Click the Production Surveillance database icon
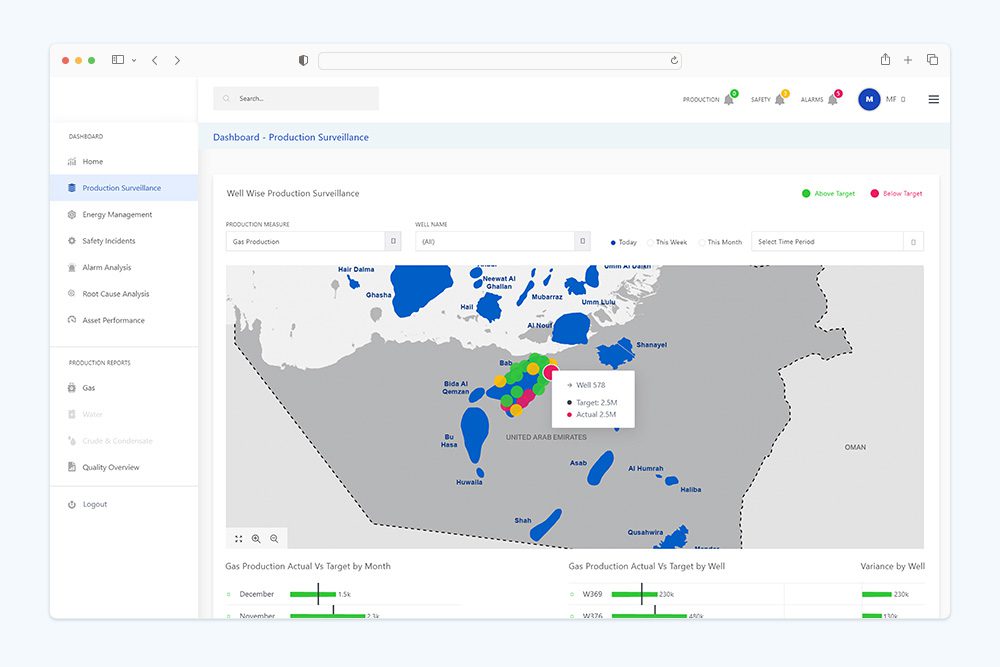 click(x=71, y=188)
